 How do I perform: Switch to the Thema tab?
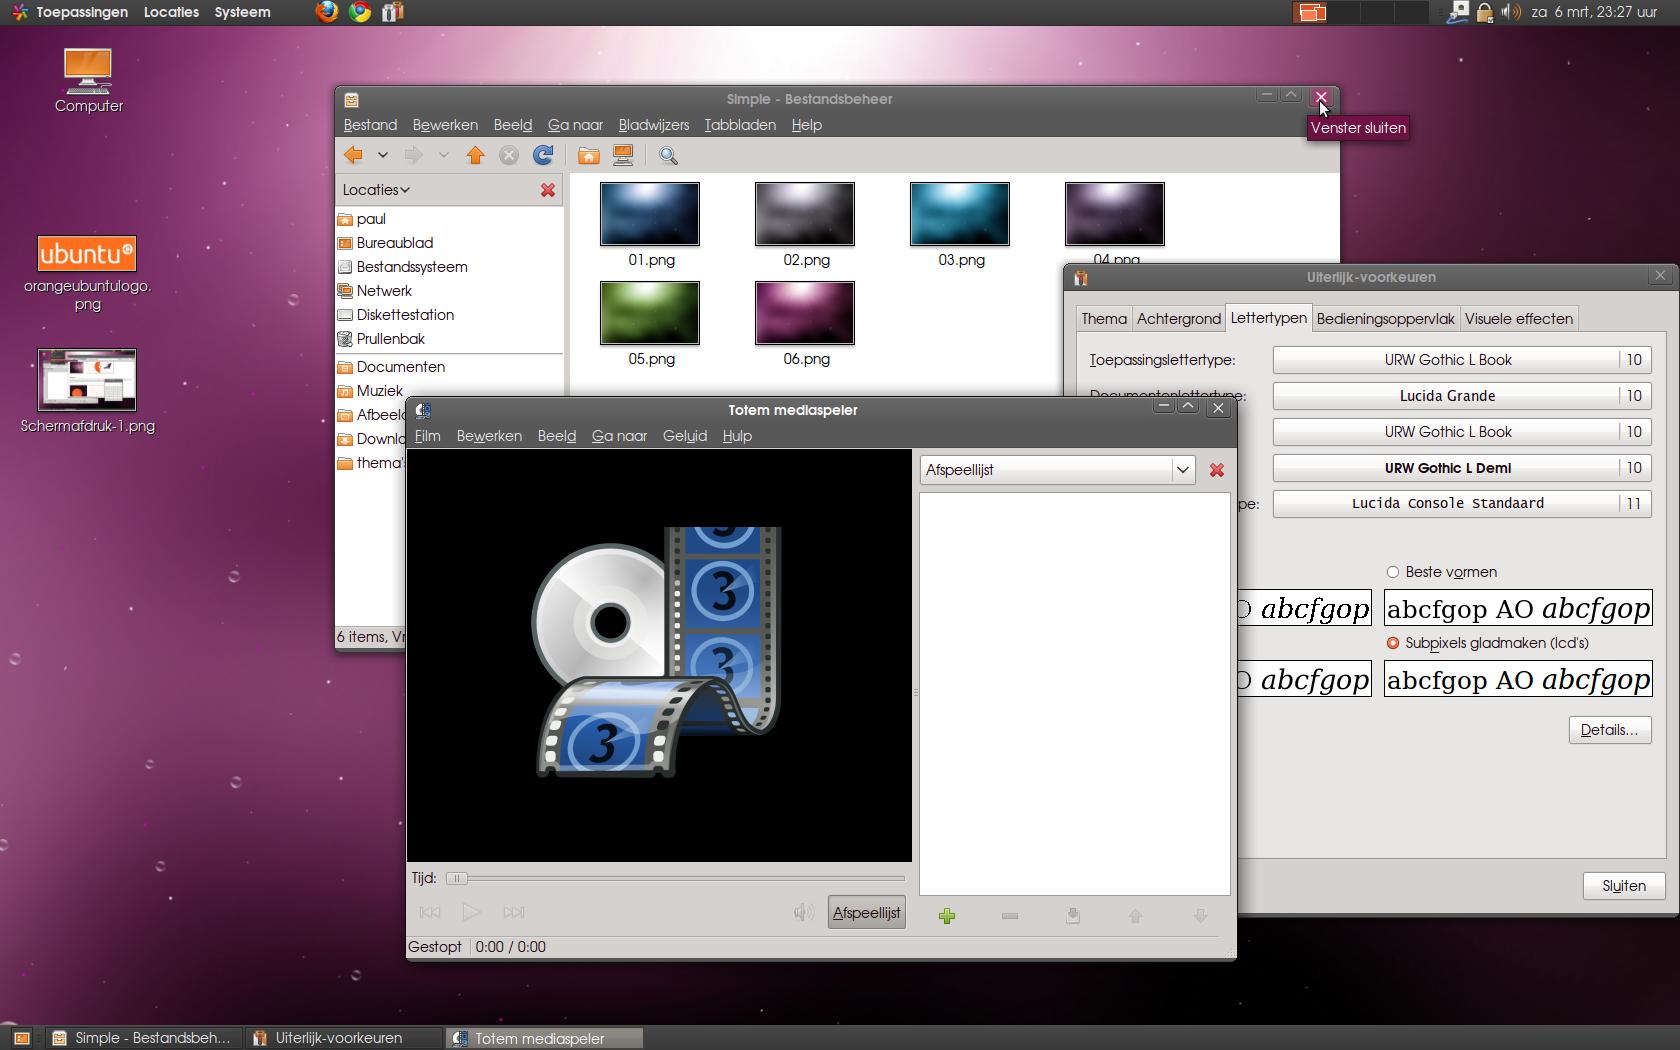click(1104, 319)
